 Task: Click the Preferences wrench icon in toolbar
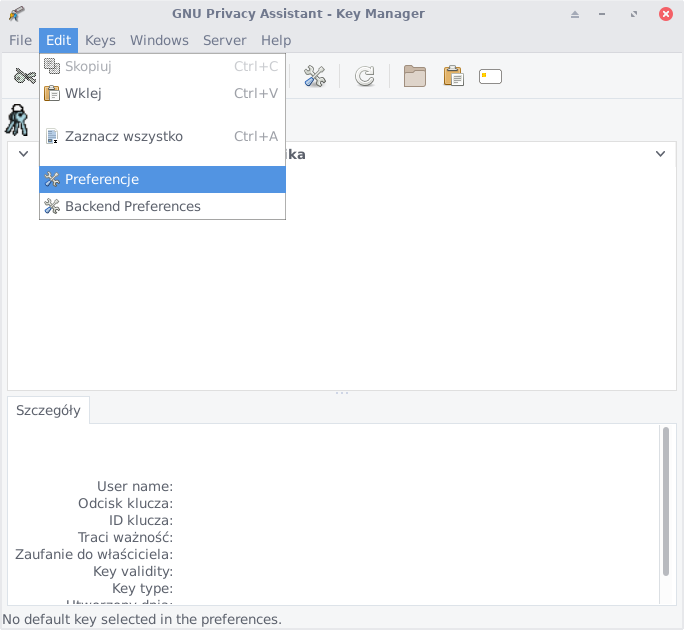pyautogui.click(x=315, y=76)
